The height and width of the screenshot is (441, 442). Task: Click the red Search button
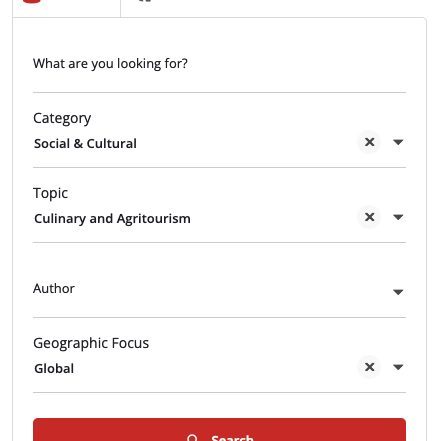219,430
